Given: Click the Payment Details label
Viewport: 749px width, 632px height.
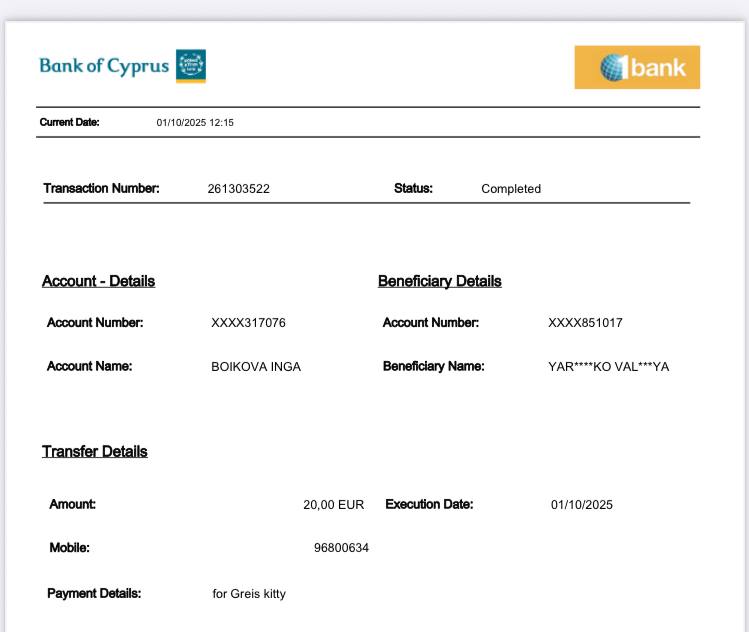Looking at the screenshot, I should [x=94, y=593].
